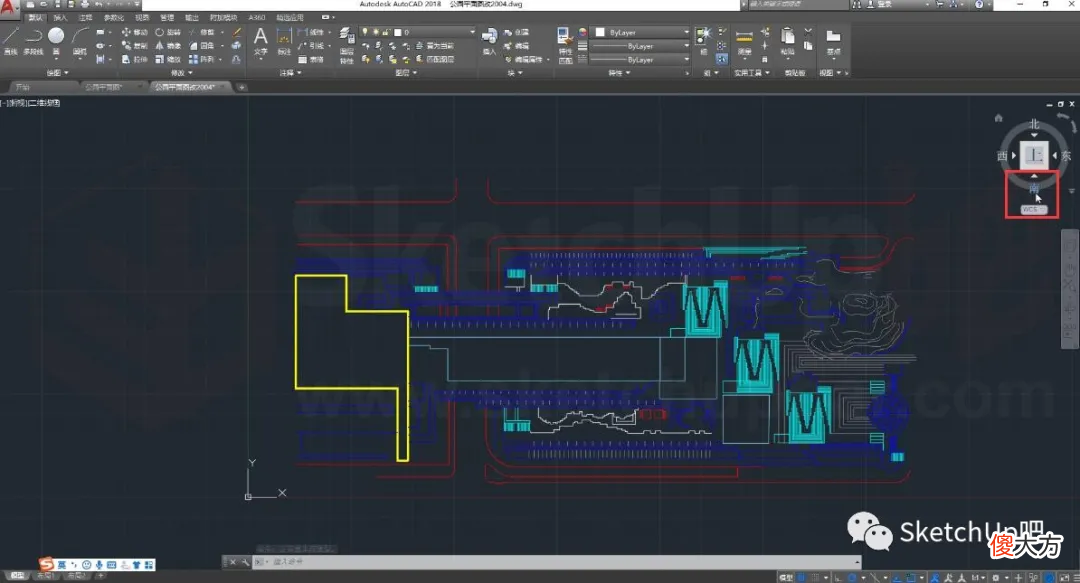Click the Paste (粘贴) icon
The image size is (1080, 583).
pos(787,41)
